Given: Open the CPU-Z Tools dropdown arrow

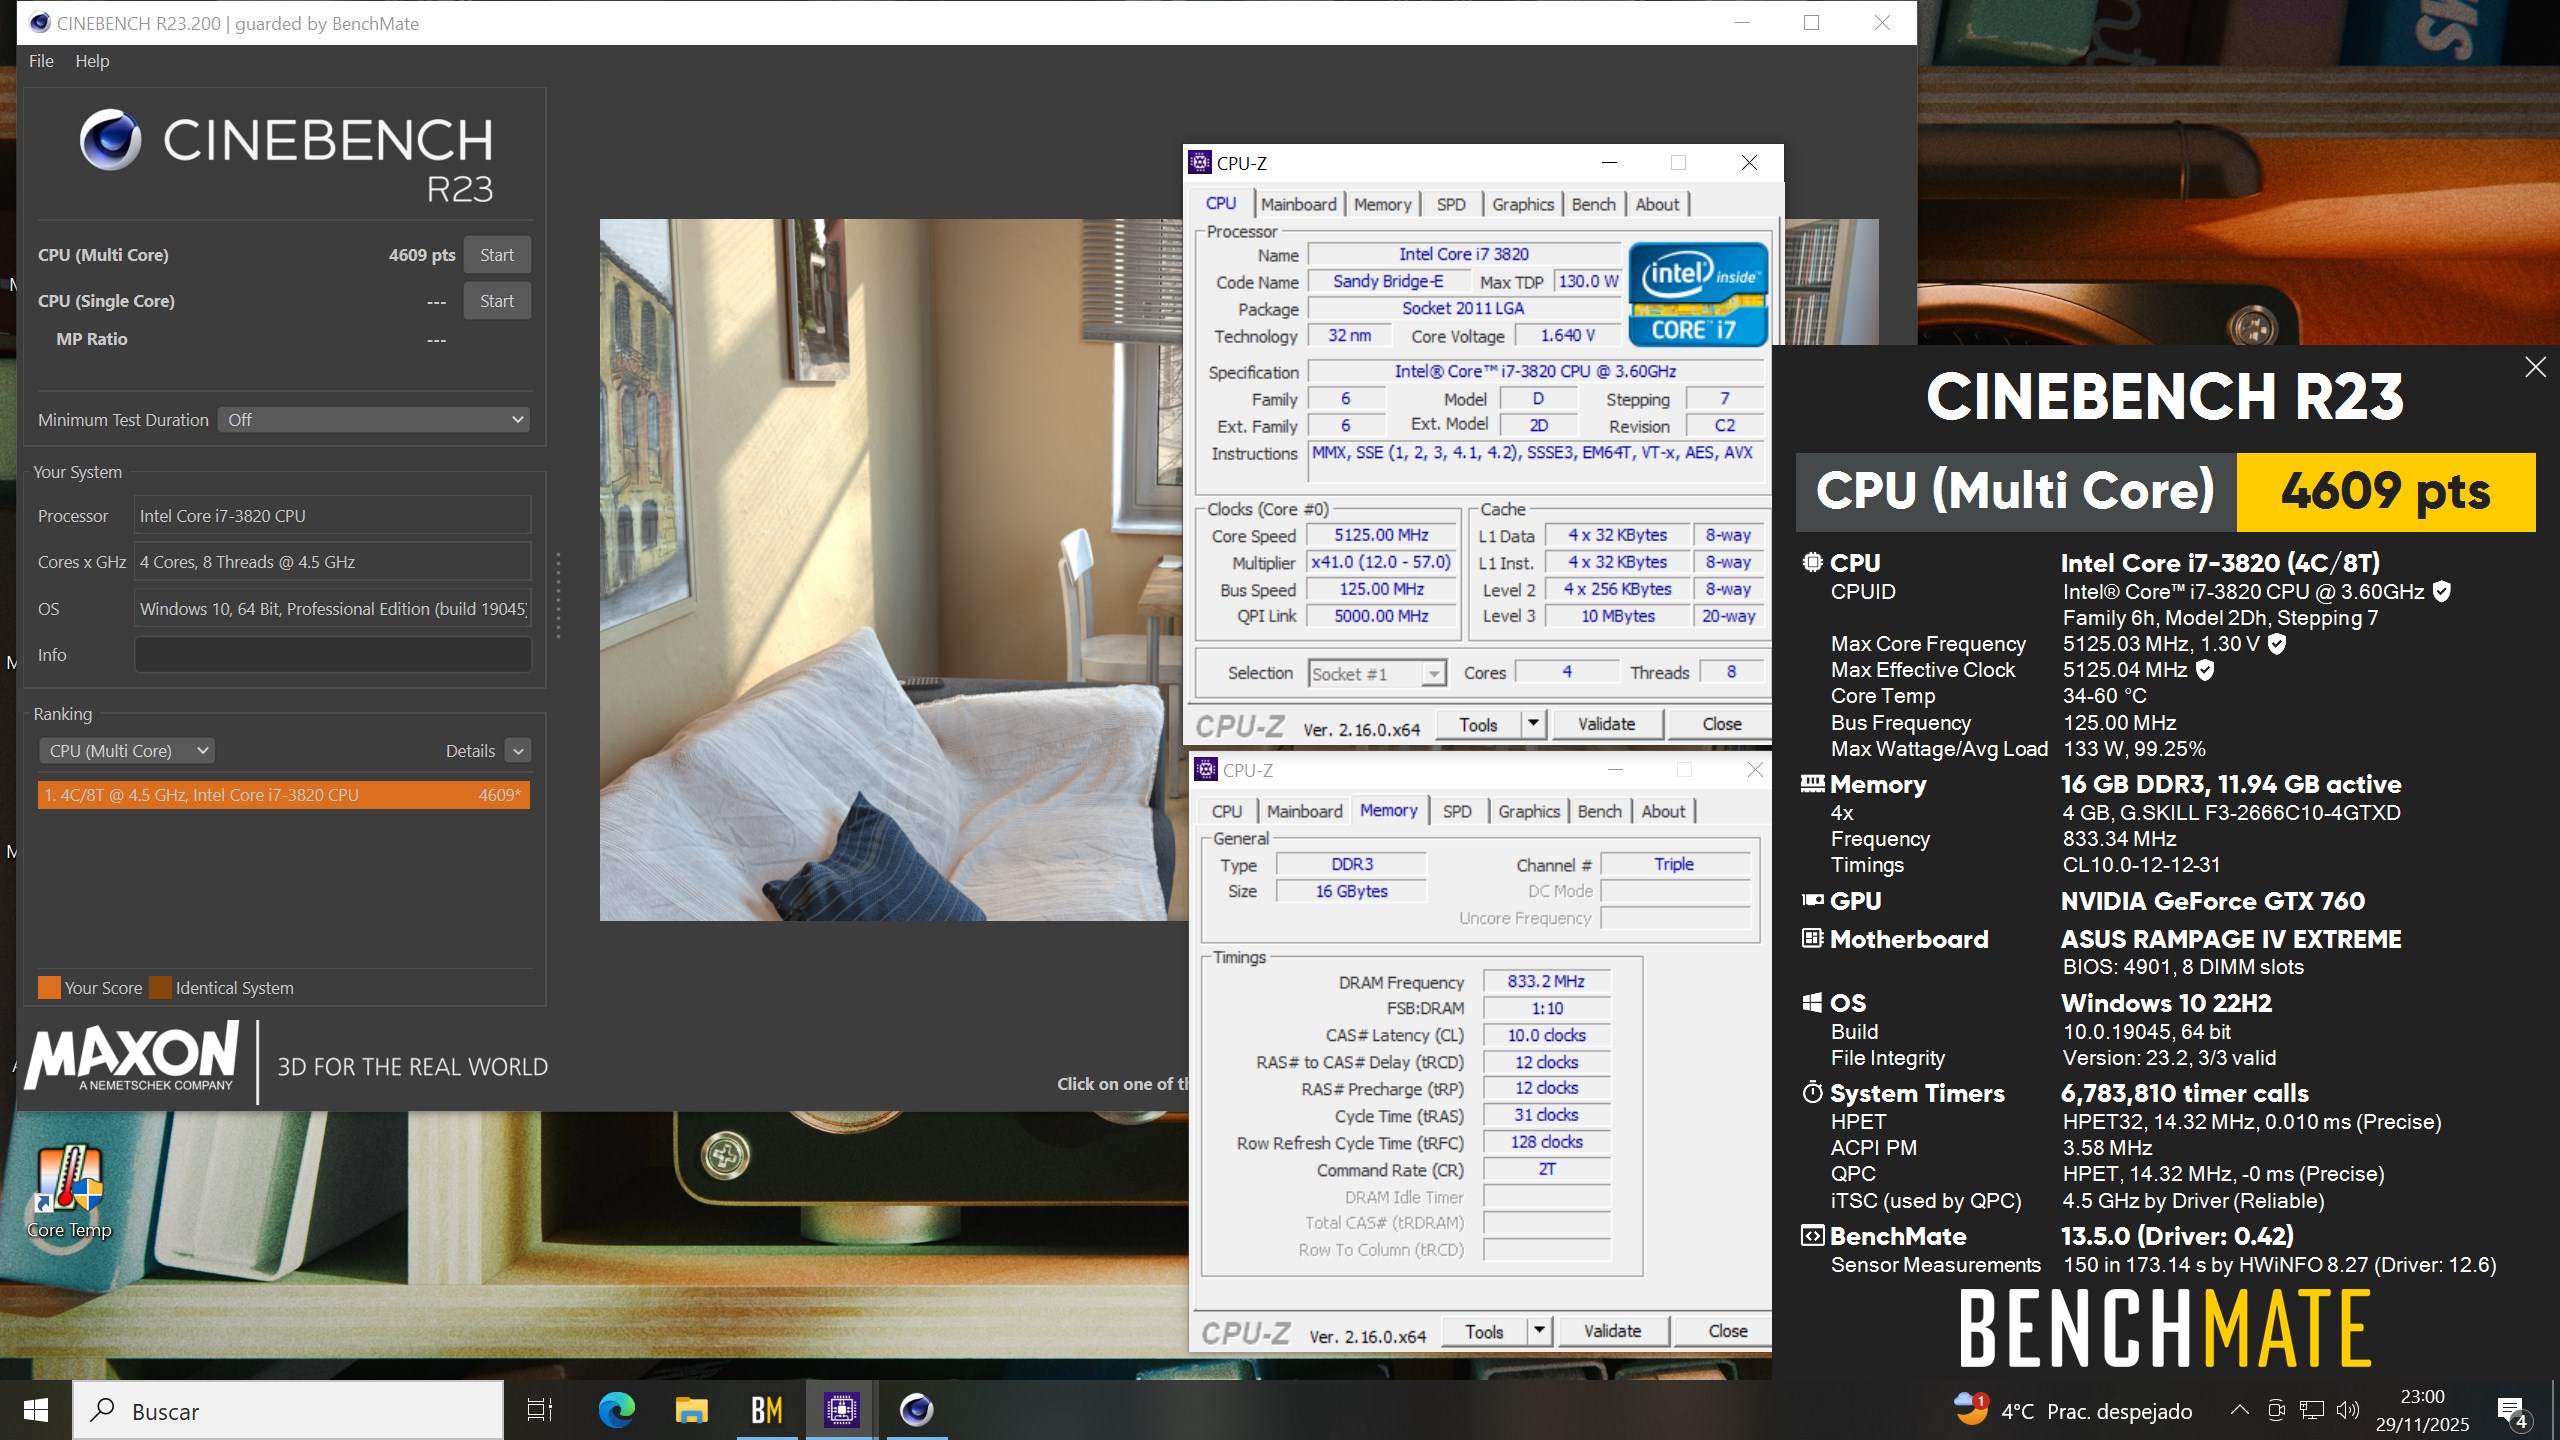Looking at the screenshot, I should click(x=1533, y=724).
